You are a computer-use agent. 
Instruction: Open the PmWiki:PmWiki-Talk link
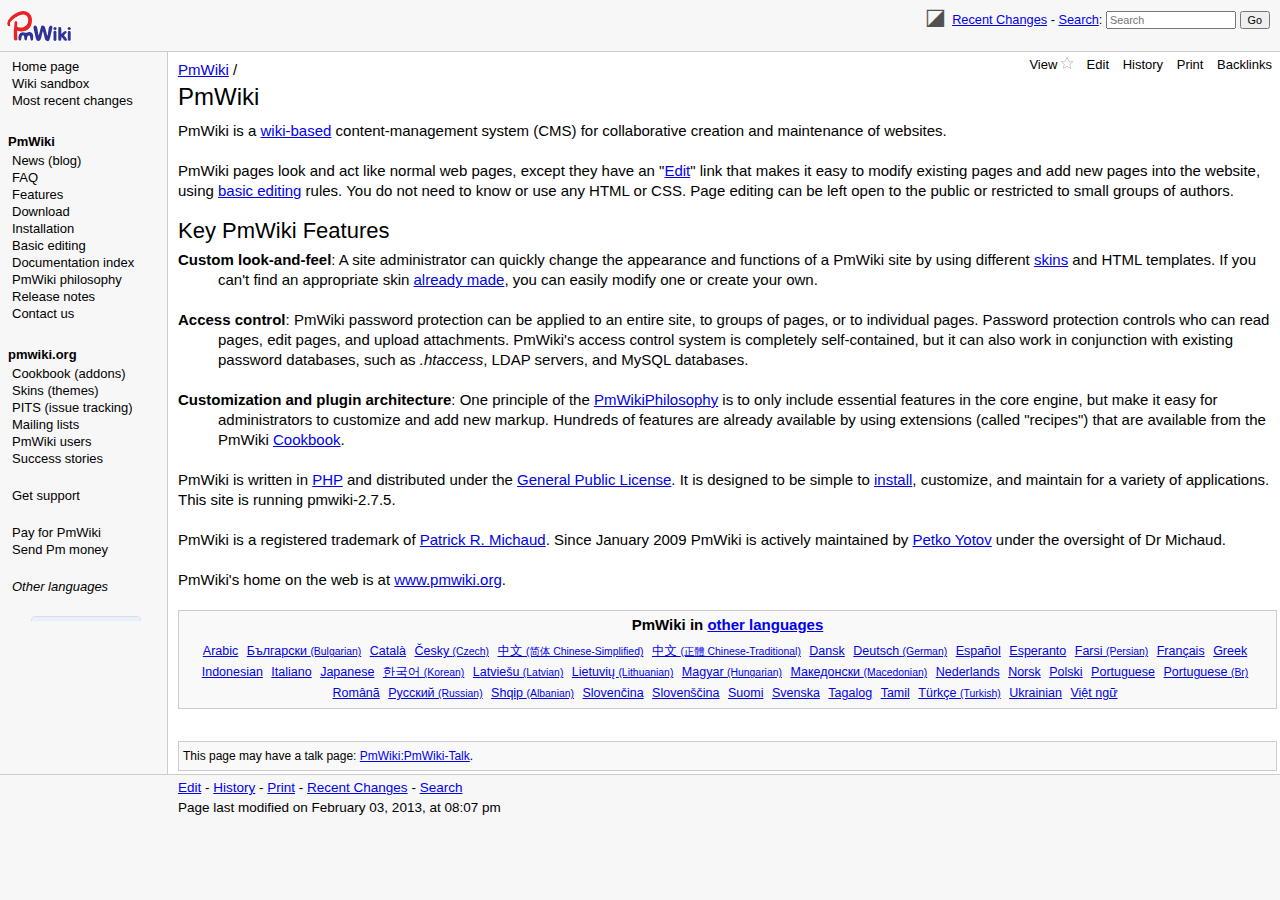(415, 756)
